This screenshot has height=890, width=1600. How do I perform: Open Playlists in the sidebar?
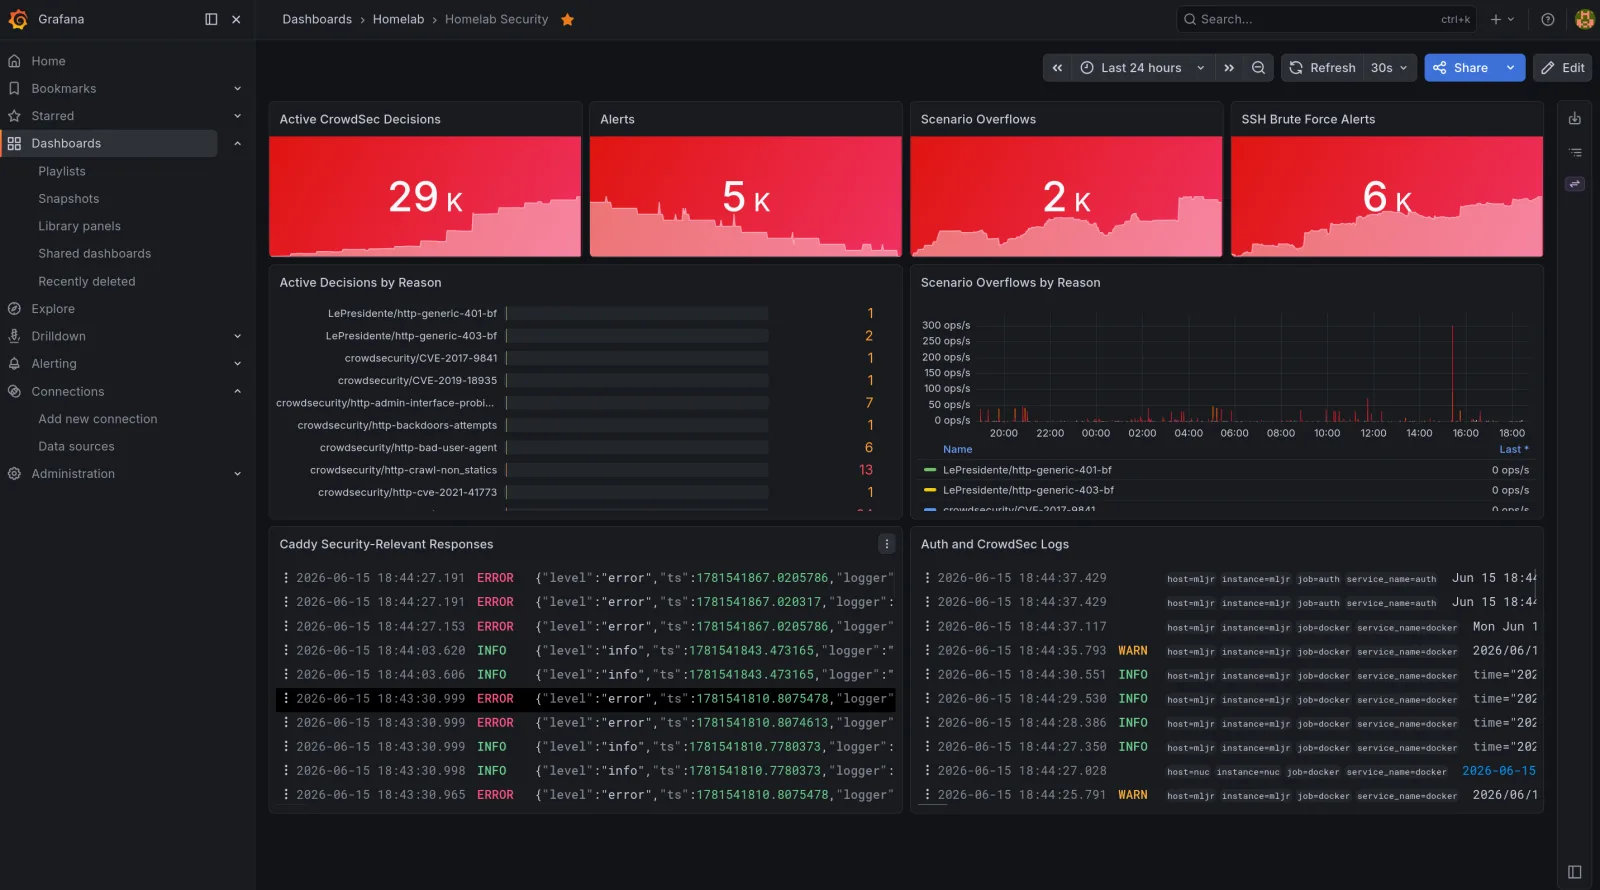[62, 171]
